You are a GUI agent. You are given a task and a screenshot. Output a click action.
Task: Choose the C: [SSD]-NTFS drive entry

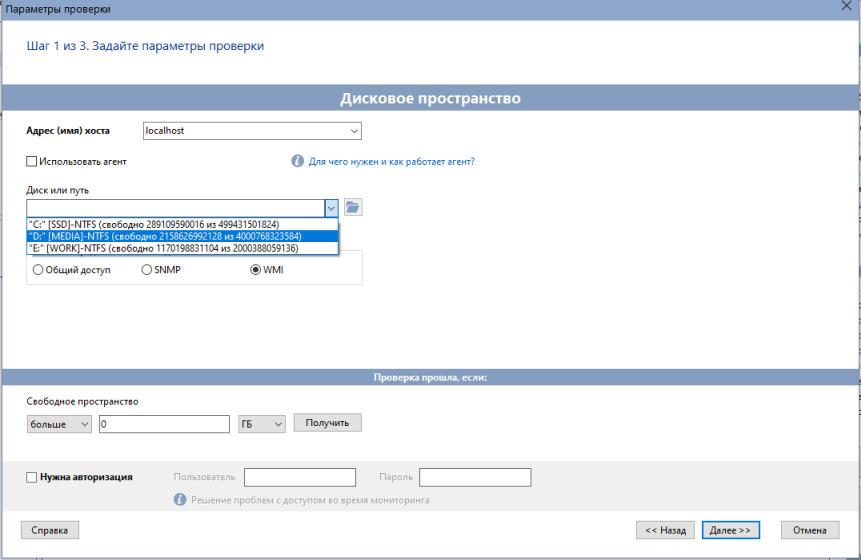182,225
